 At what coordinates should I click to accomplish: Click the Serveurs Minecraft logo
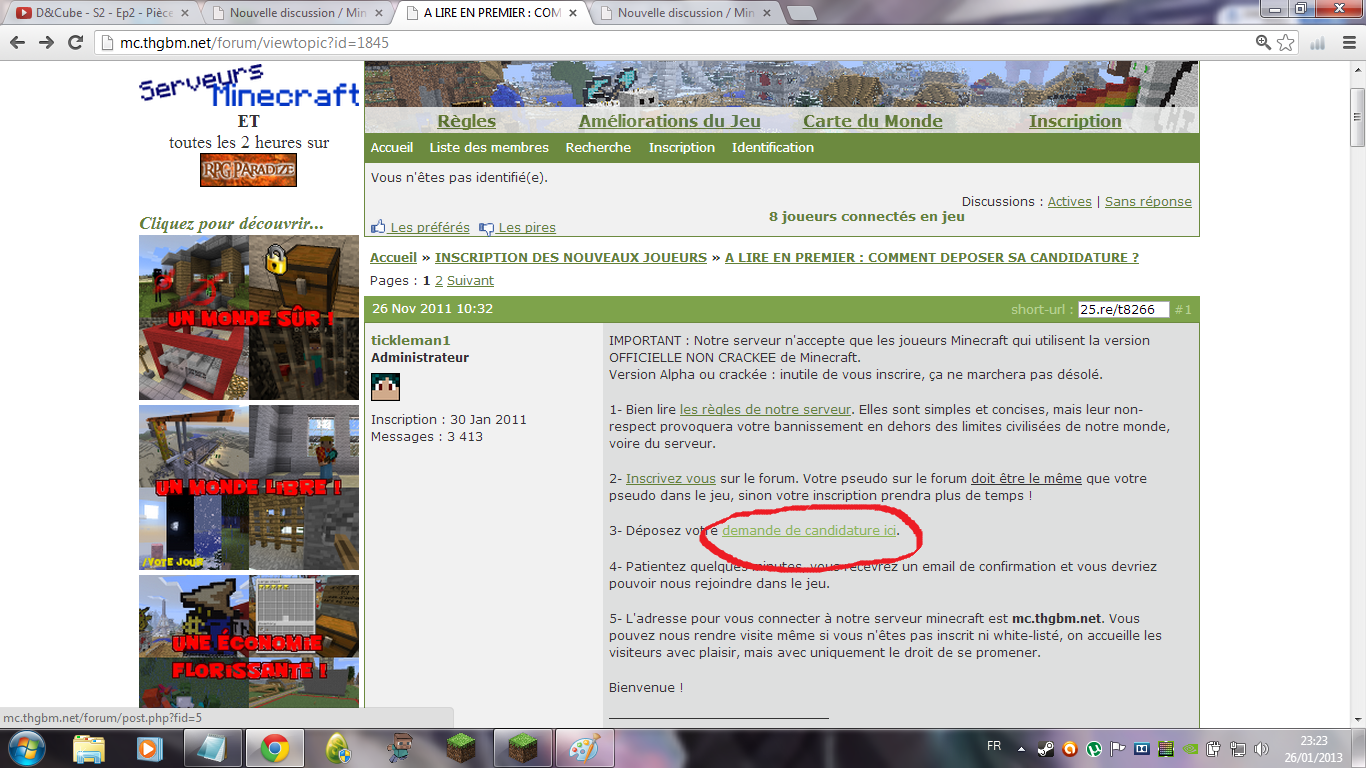(249, 87)
